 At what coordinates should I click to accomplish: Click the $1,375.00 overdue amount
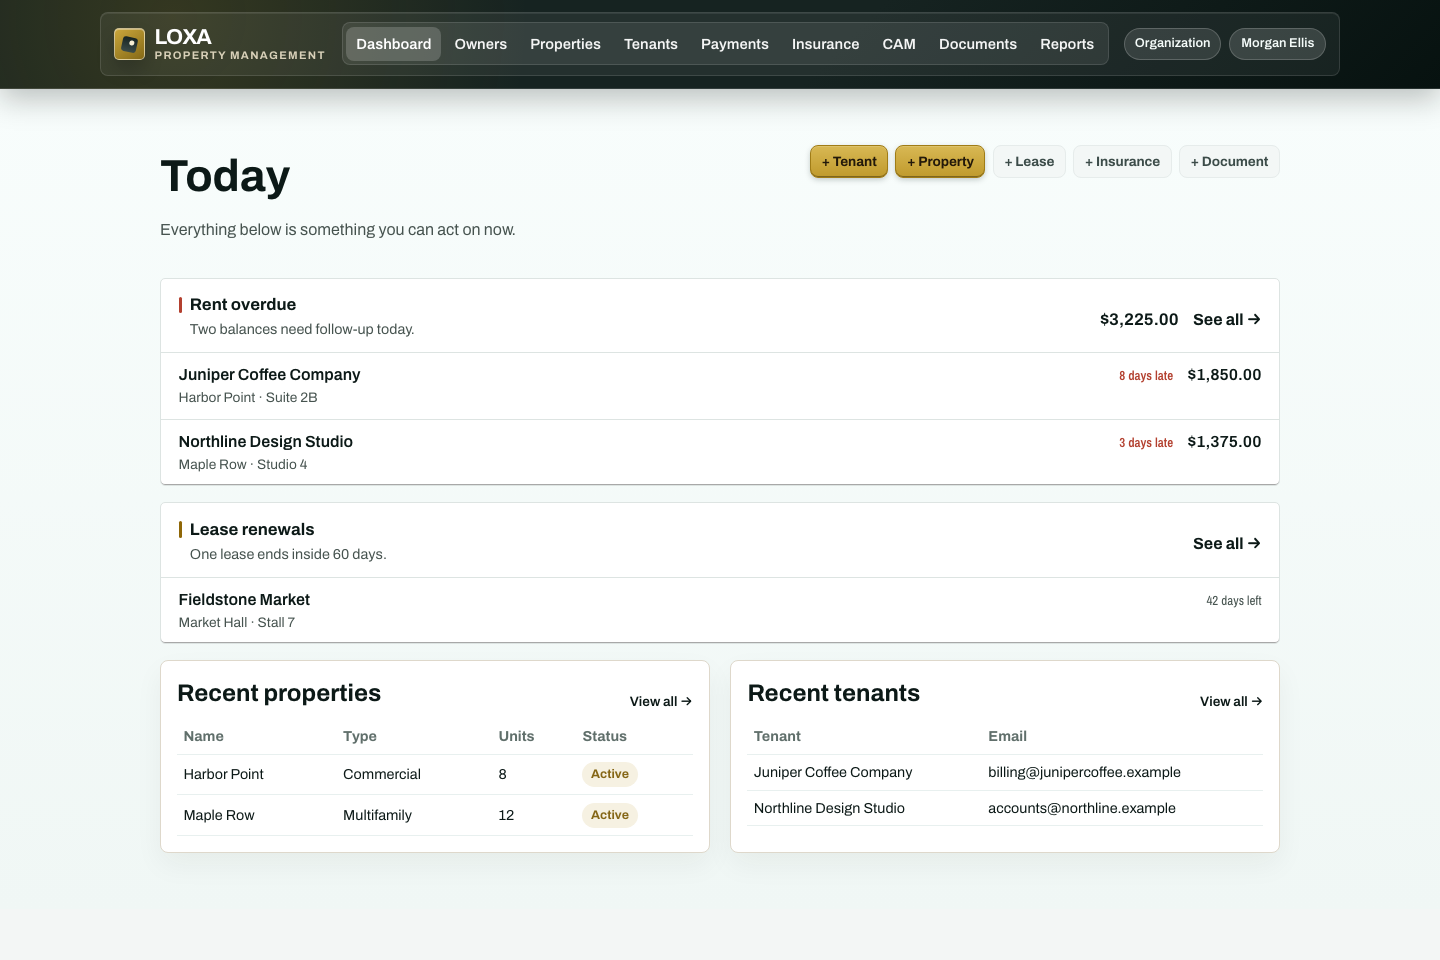(x=1224, y=442)
